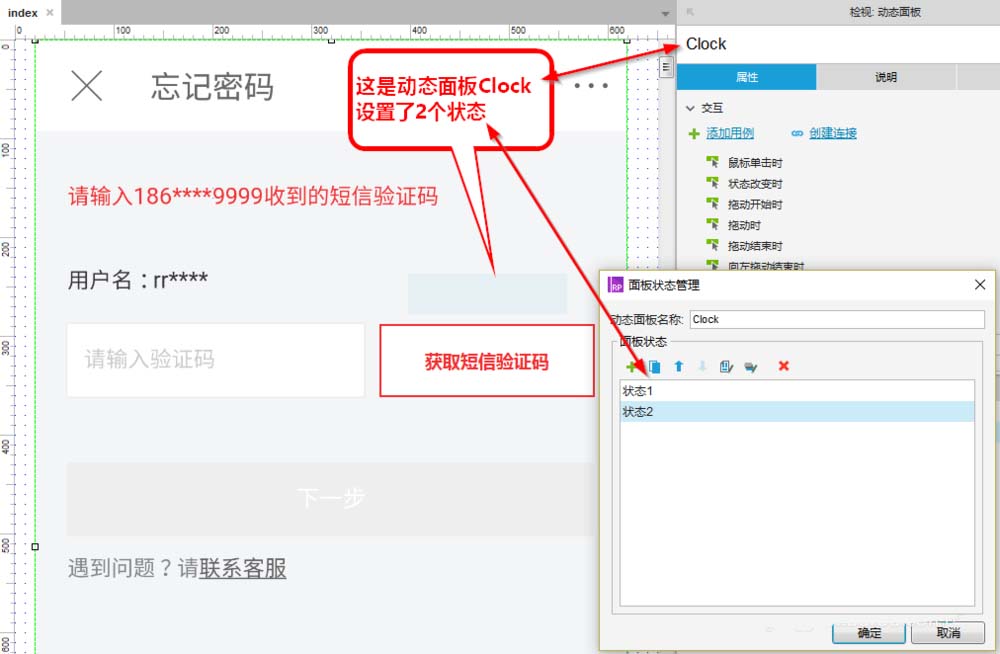Confirm the dialog with 确定
Image resolution: width=1000 pixels, height=654 pixels.
(869, 633)
